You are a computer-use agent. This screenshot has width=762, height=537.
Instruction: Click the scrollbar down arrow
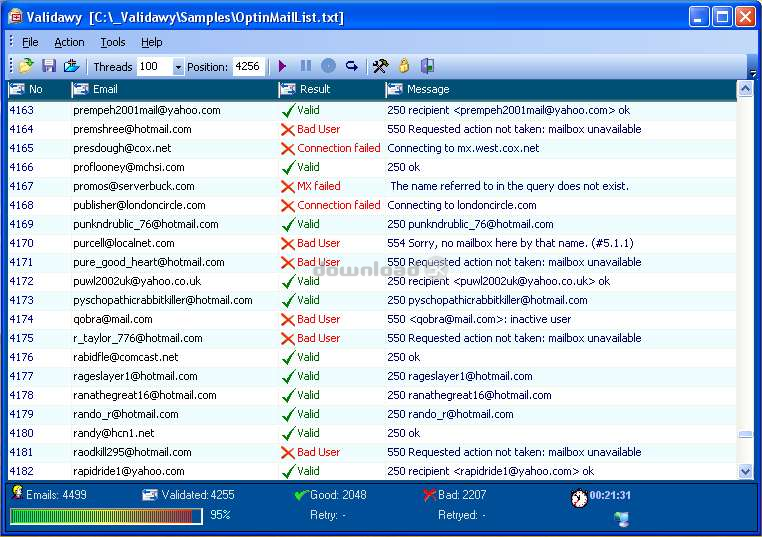745,471
